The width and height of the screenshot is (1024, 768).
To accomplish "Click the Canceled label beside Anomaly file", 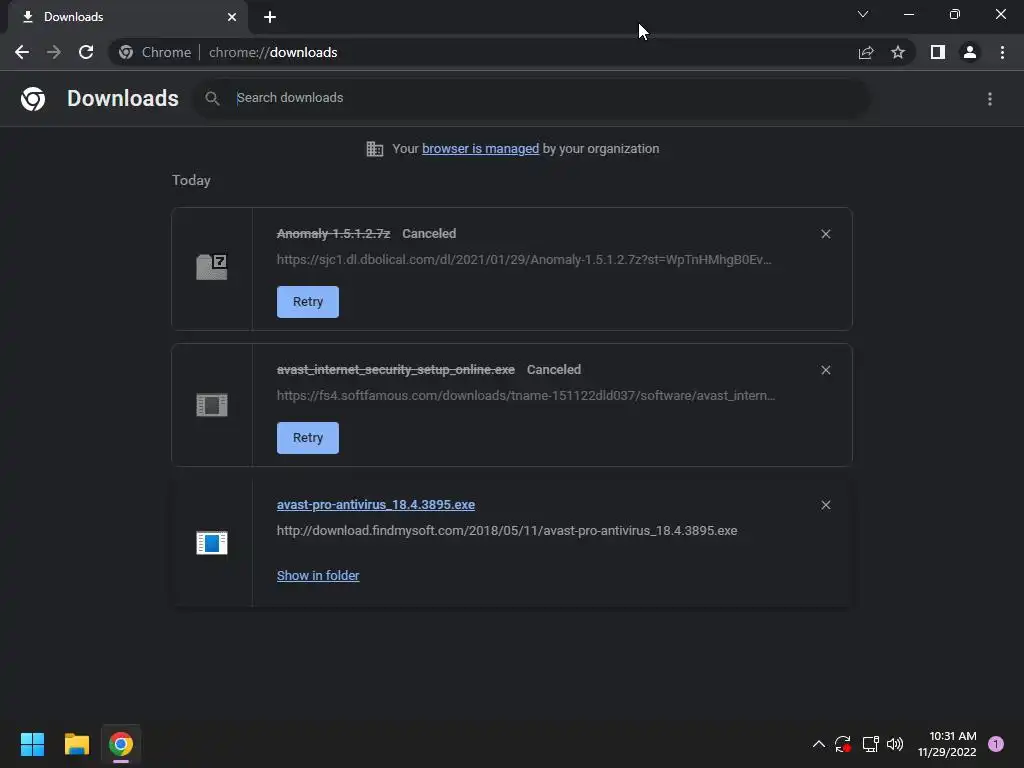I will (x=429, y=234).
